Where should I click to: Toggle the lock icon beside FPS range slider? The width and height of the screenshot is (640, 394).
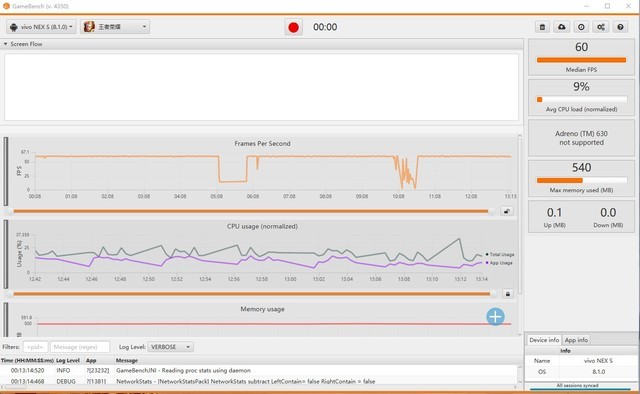pos(507,211)
